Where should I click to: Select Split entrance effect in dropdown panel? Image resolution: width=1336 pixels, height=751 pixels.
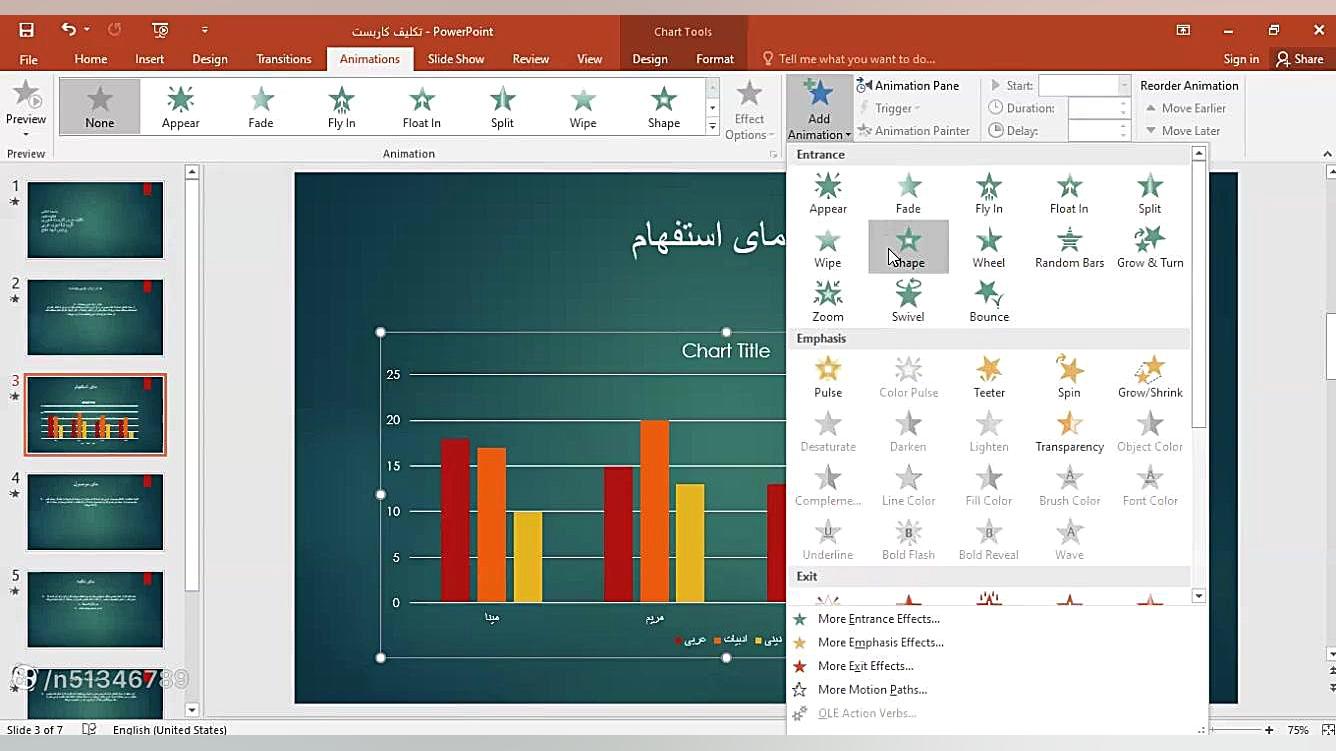pyautogui.click(x=1150, y=193)
